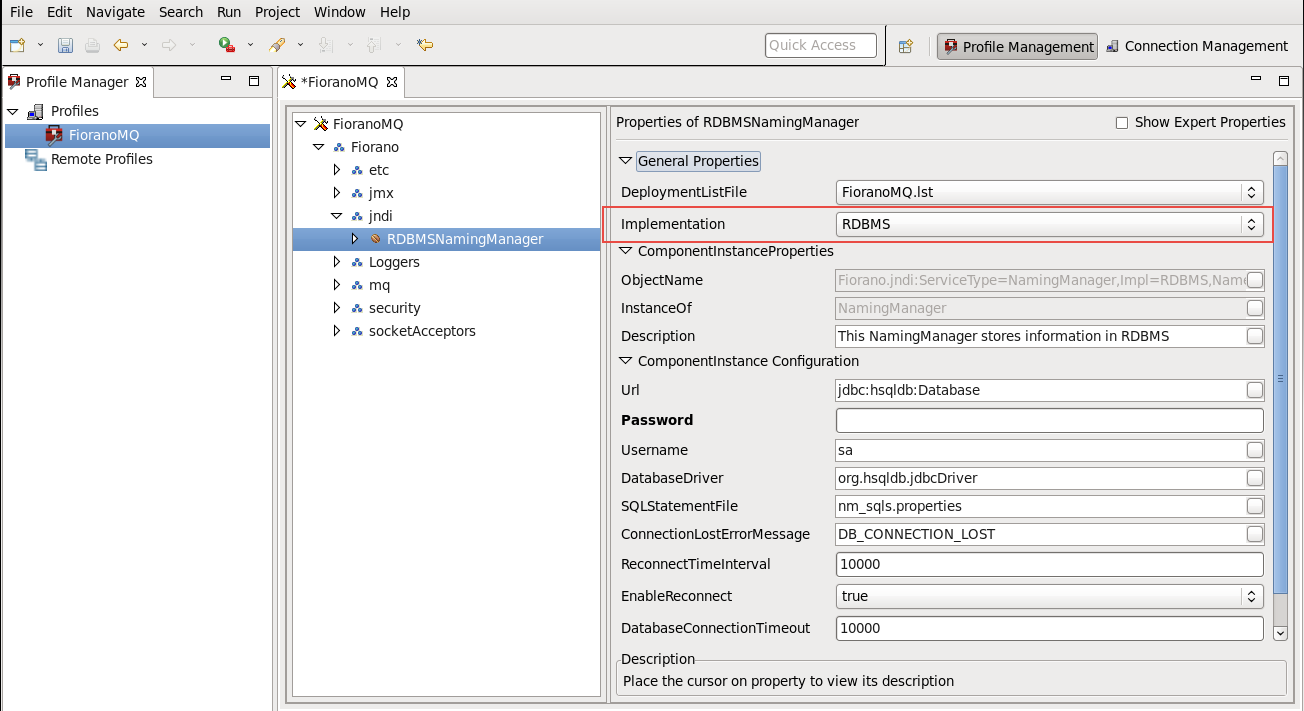Switch to Connection Management perspective

click(1196, 46)
